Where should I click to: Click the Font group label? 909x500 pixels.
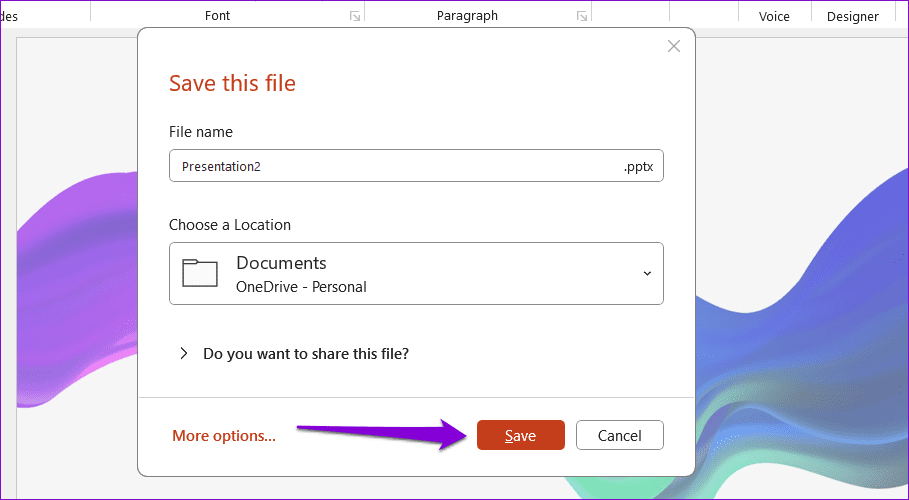pos(217,16)
